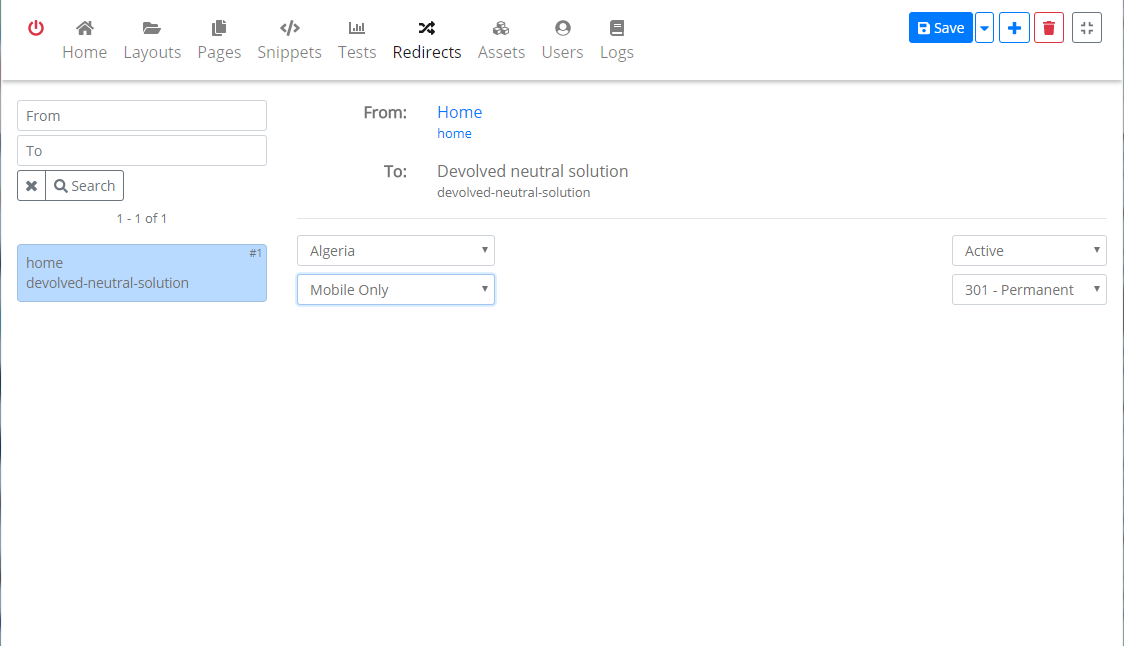The height and width of the screenshot is (646, 1124).
Task: Click the blue plus add button
Action: (x=1014, y=28)
